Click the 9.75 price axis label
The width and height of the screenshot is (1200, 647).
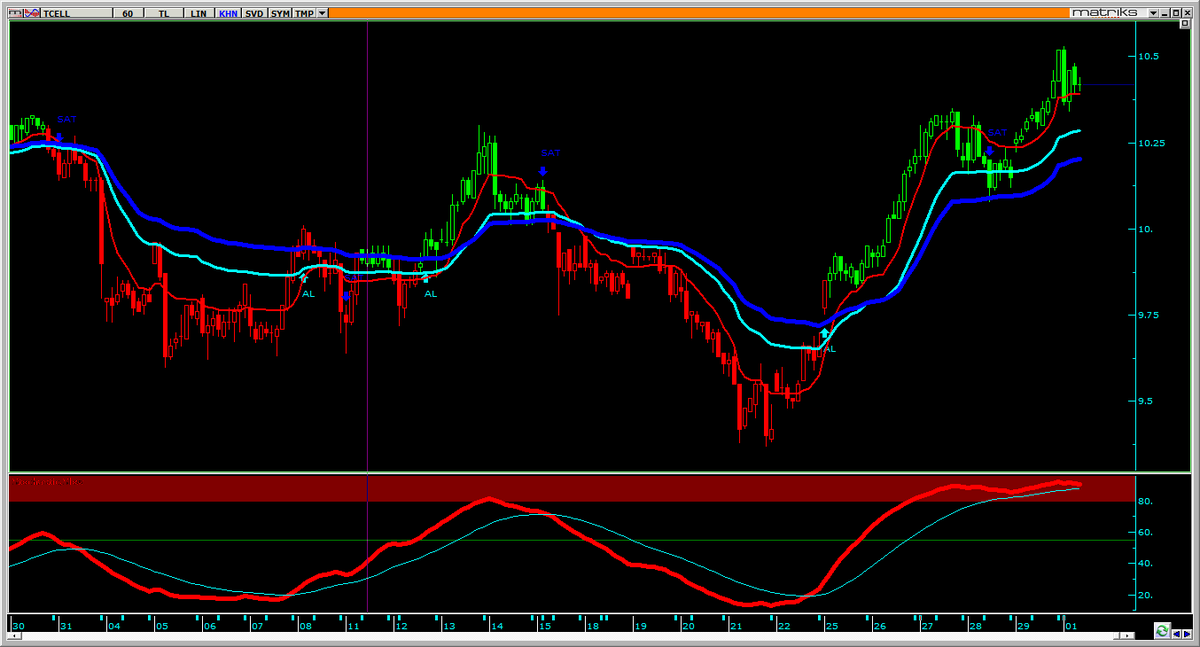pos(1151,315)
